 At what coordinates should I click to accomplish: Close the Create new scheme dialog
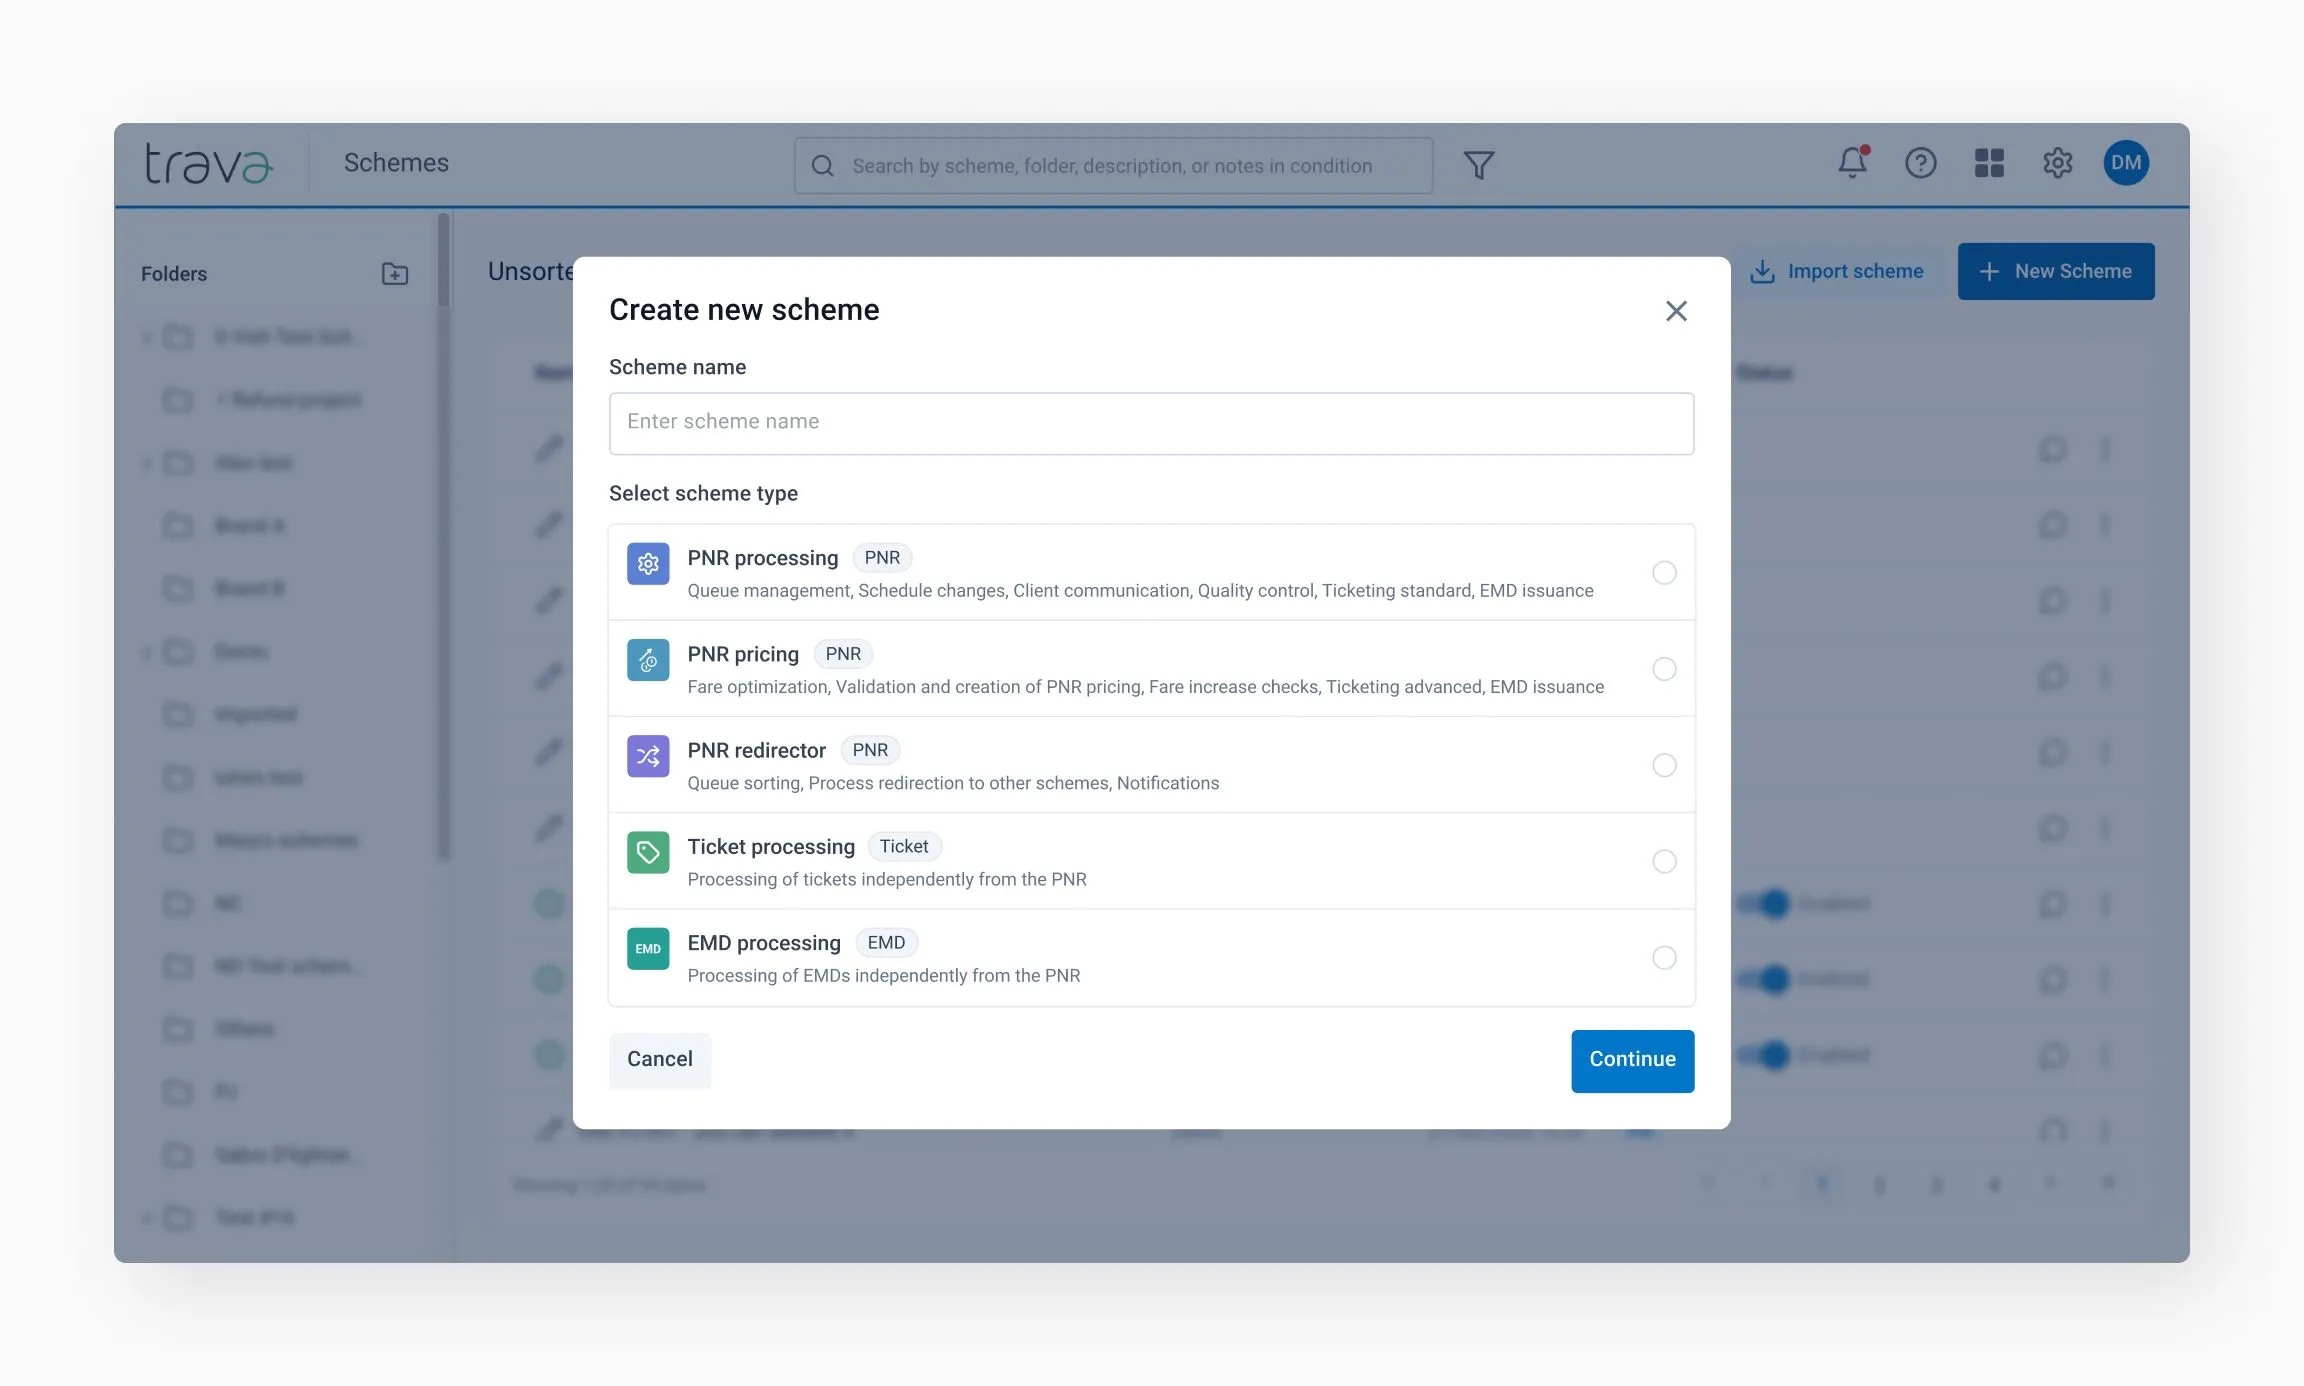(x=1676, y=311)
